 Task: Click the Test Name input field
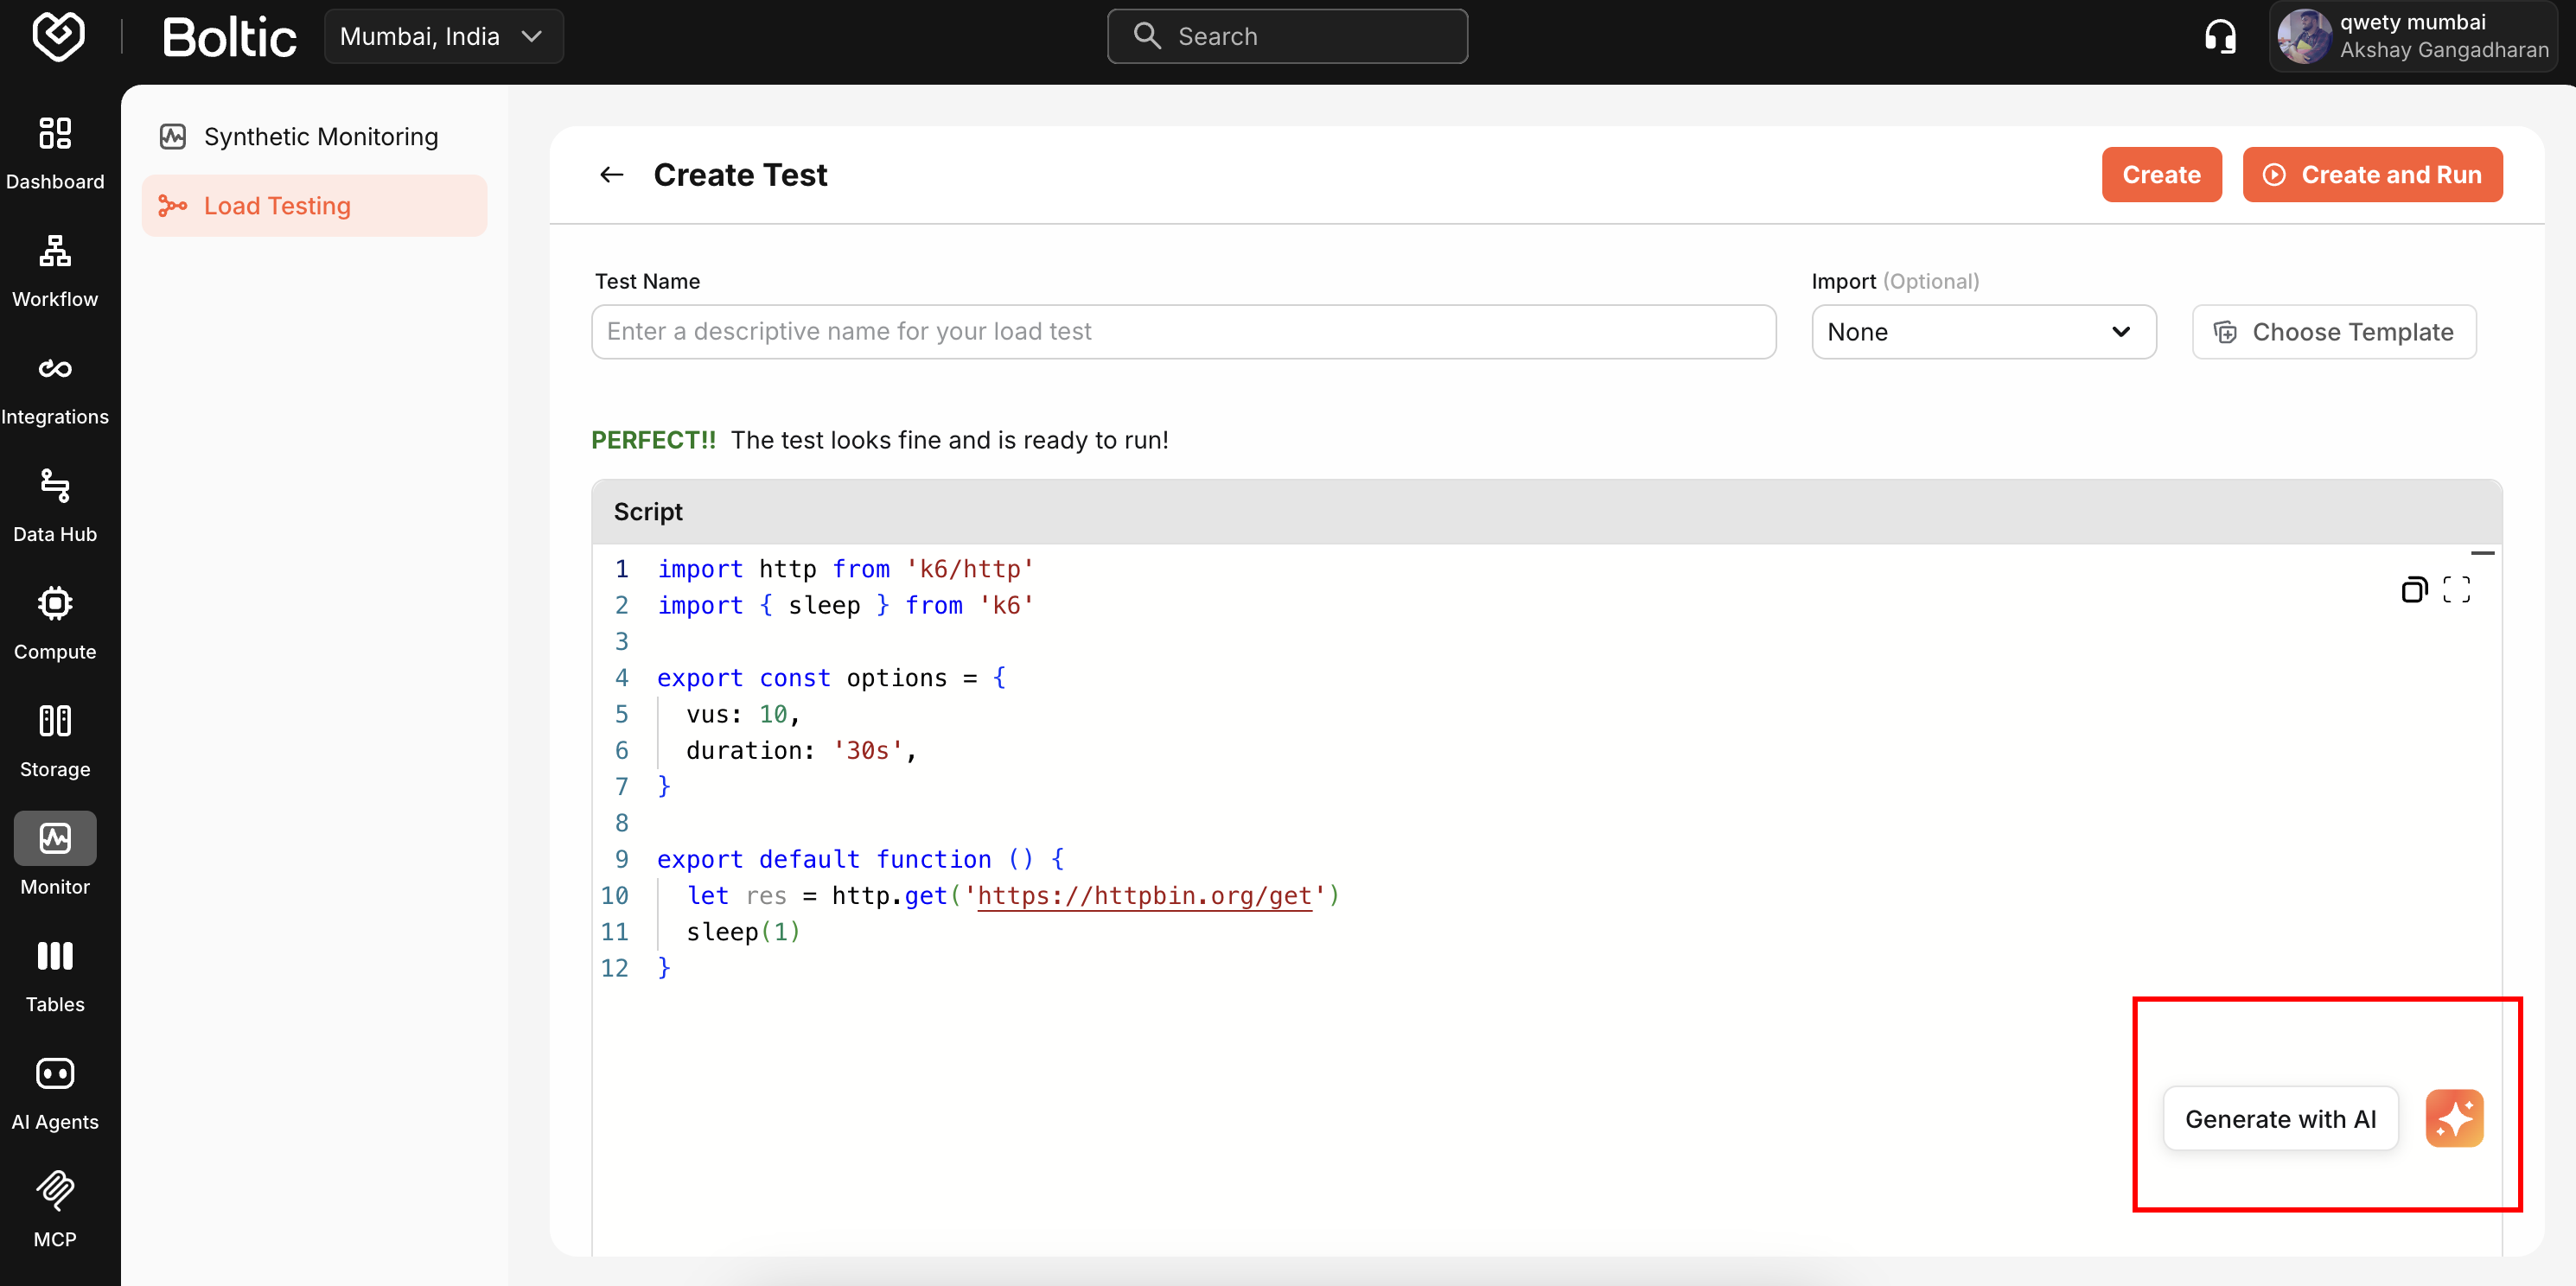tap(1183, 332)
